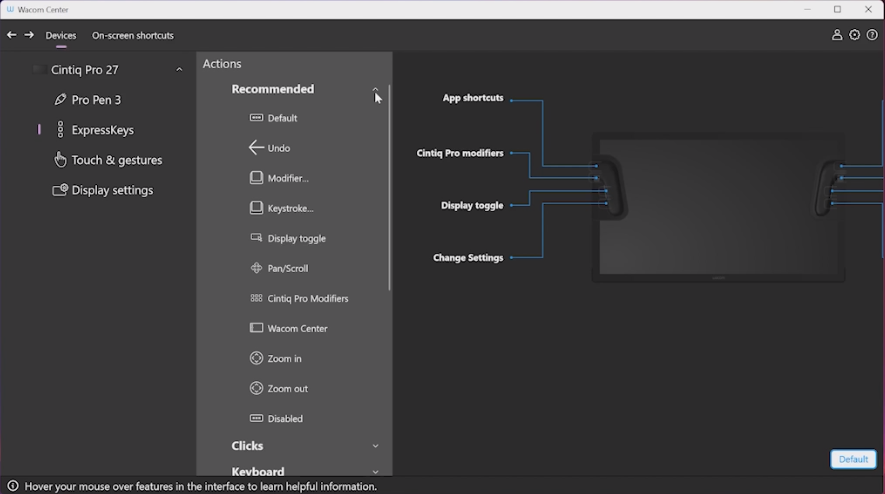Collapse the Cintiq Pro 27 device tree
This screenshot has height=494, width=885.
[179, 70]
